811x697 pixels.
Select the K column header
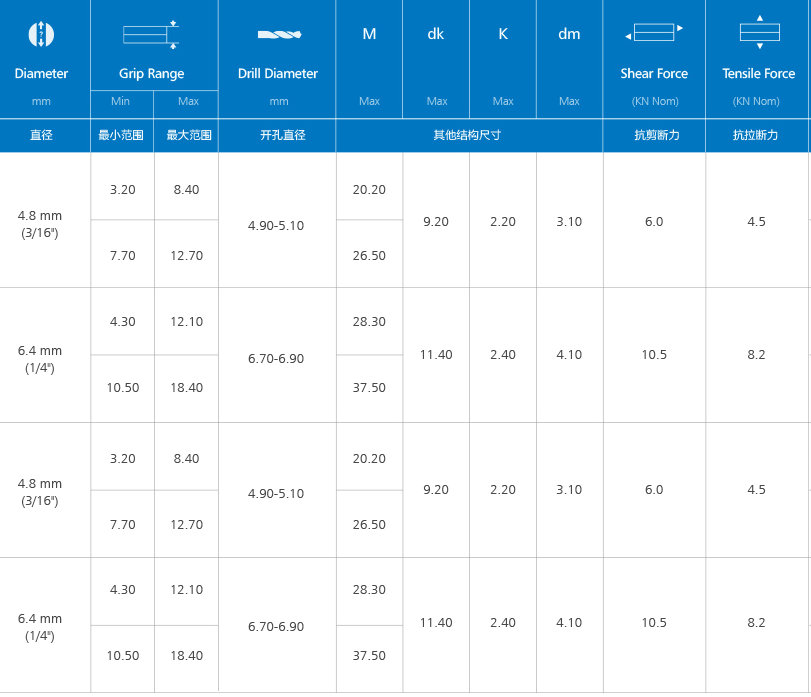click(x=503, y=34)
